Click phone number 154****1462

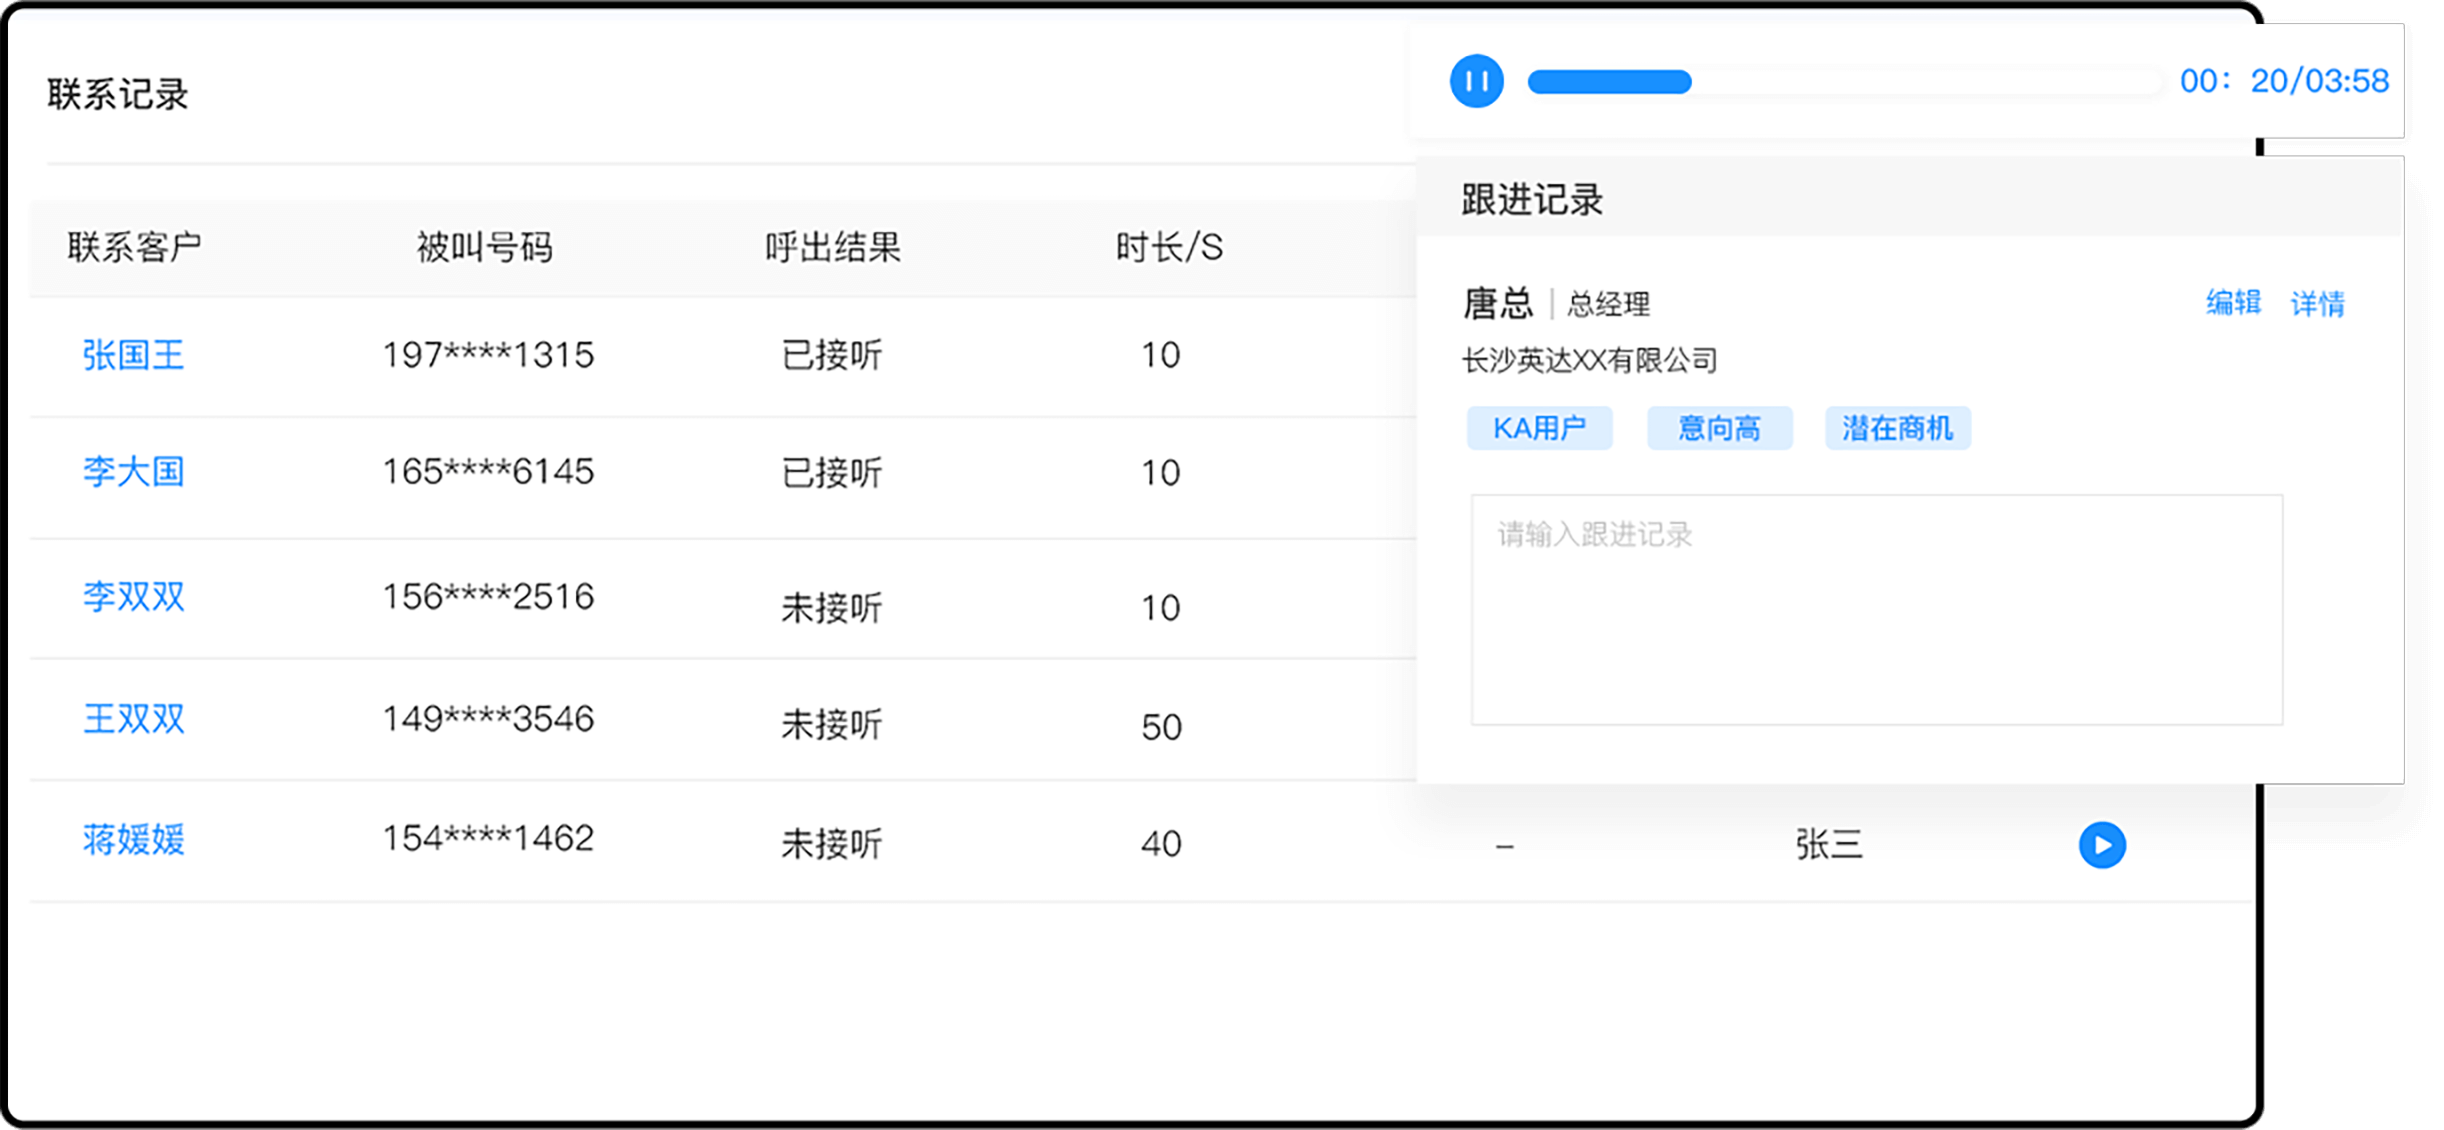point(488,838)
